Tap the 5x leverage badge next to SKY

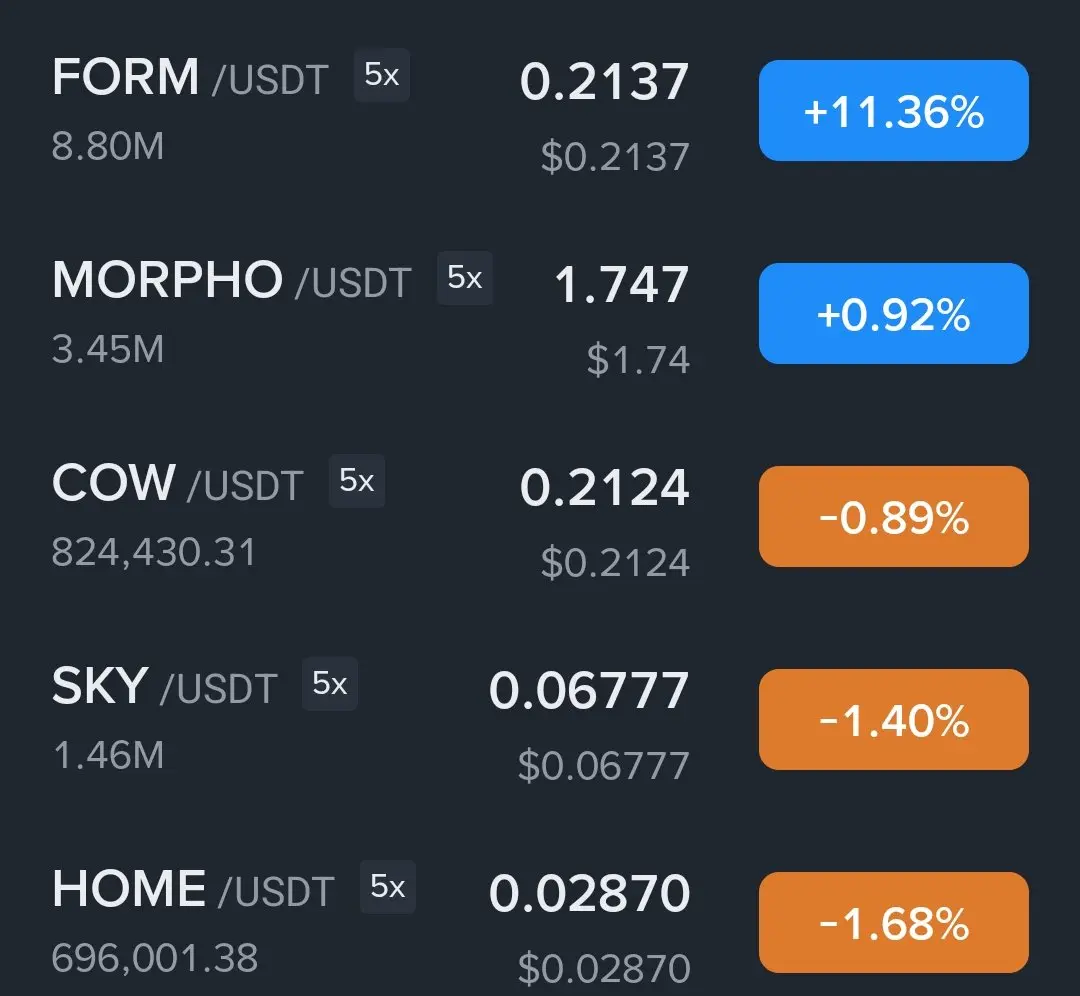(330, 684)
